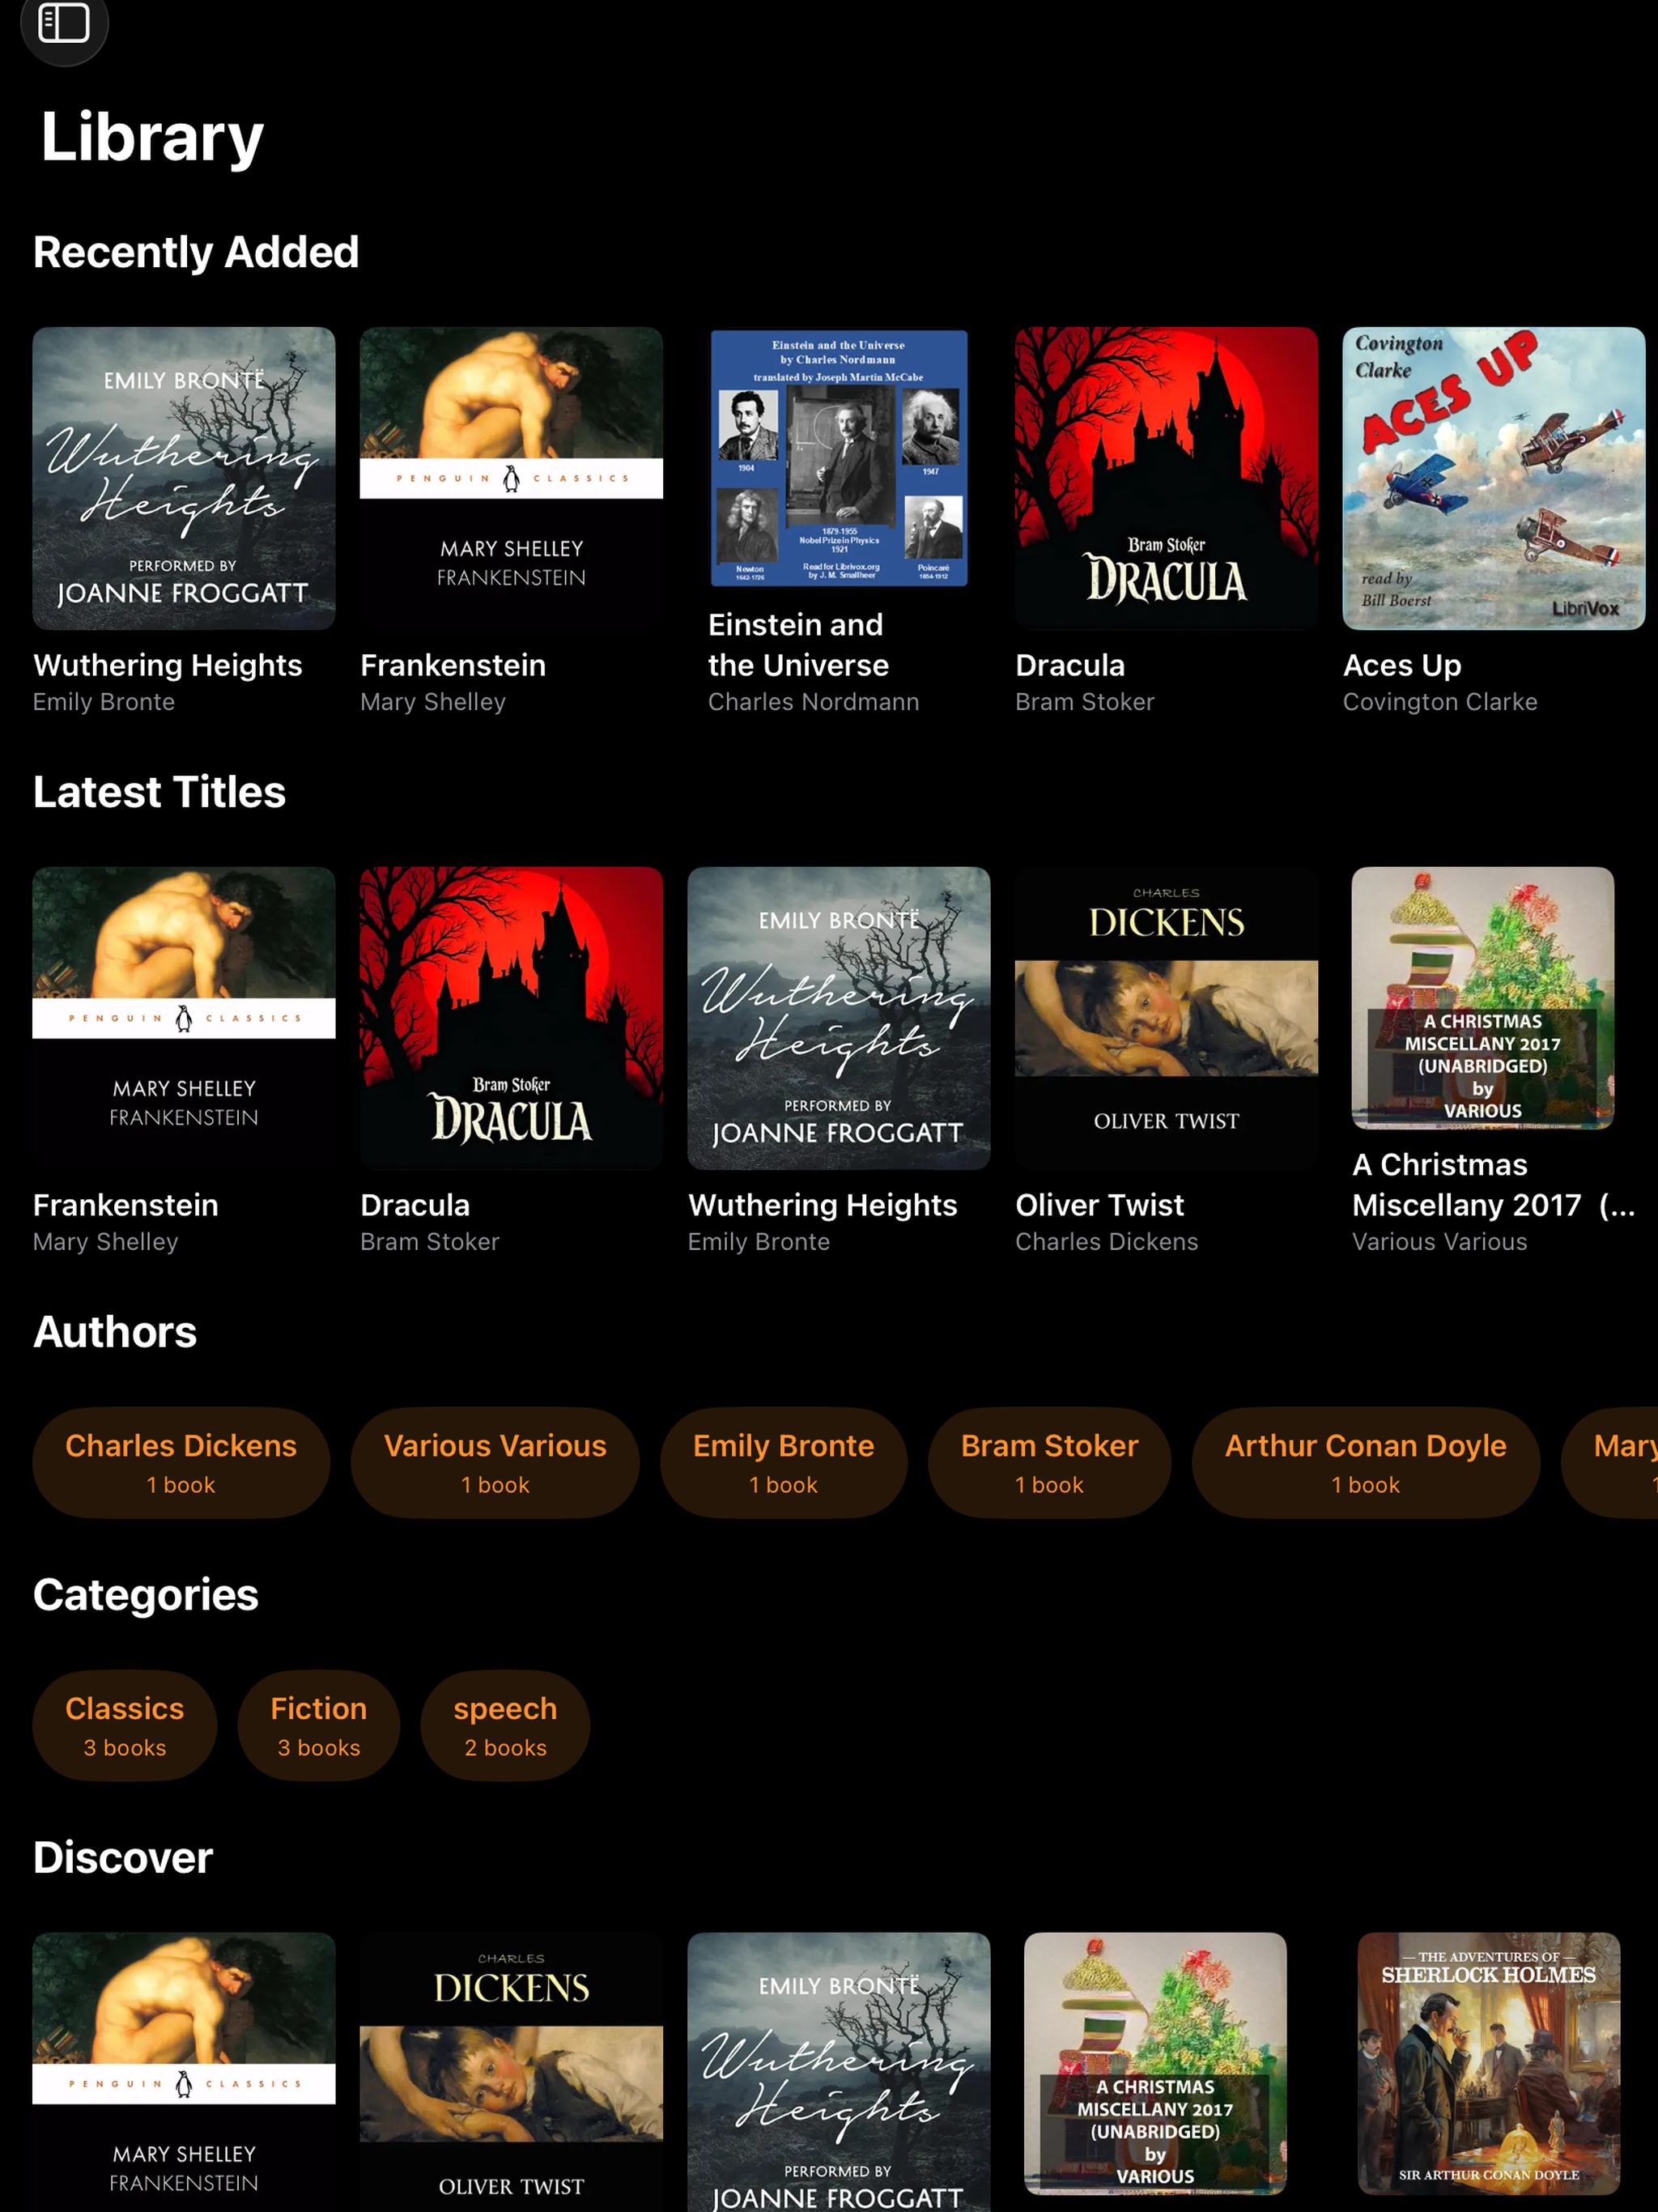Click the 'Discover' section heading

(x=123, y=1858)
